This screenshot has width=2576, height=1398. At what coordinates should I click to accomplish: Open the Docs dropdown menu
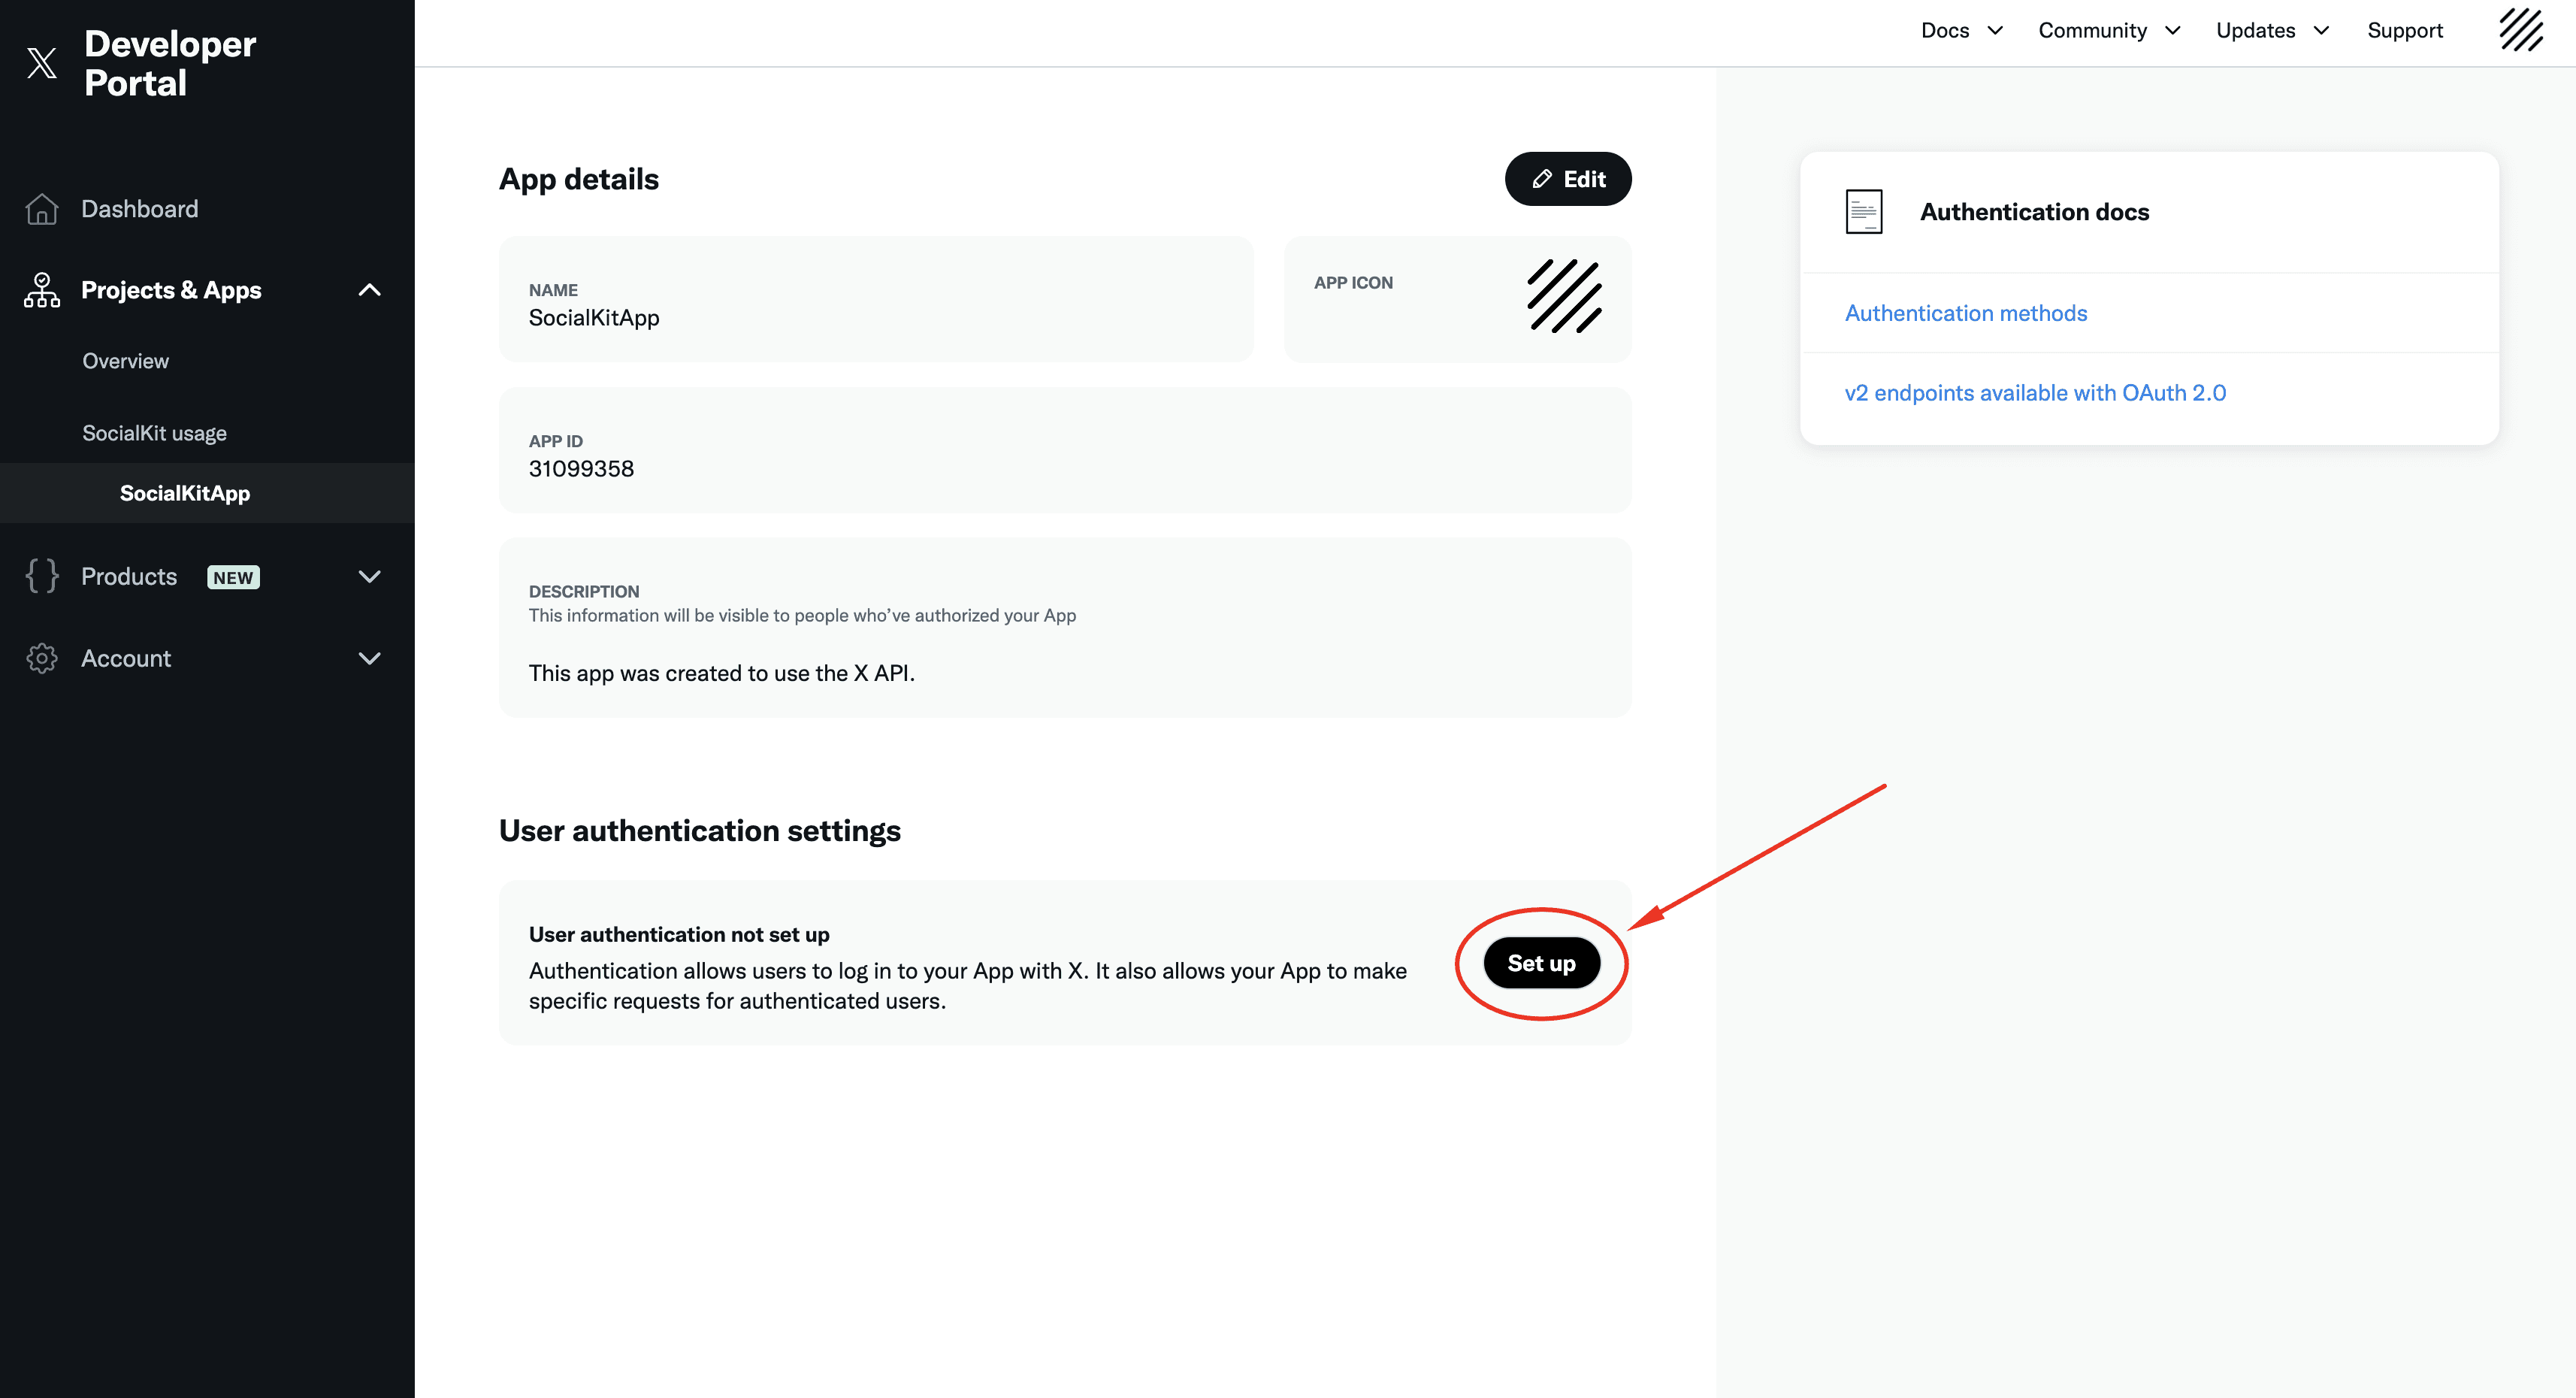point(1962,31)
